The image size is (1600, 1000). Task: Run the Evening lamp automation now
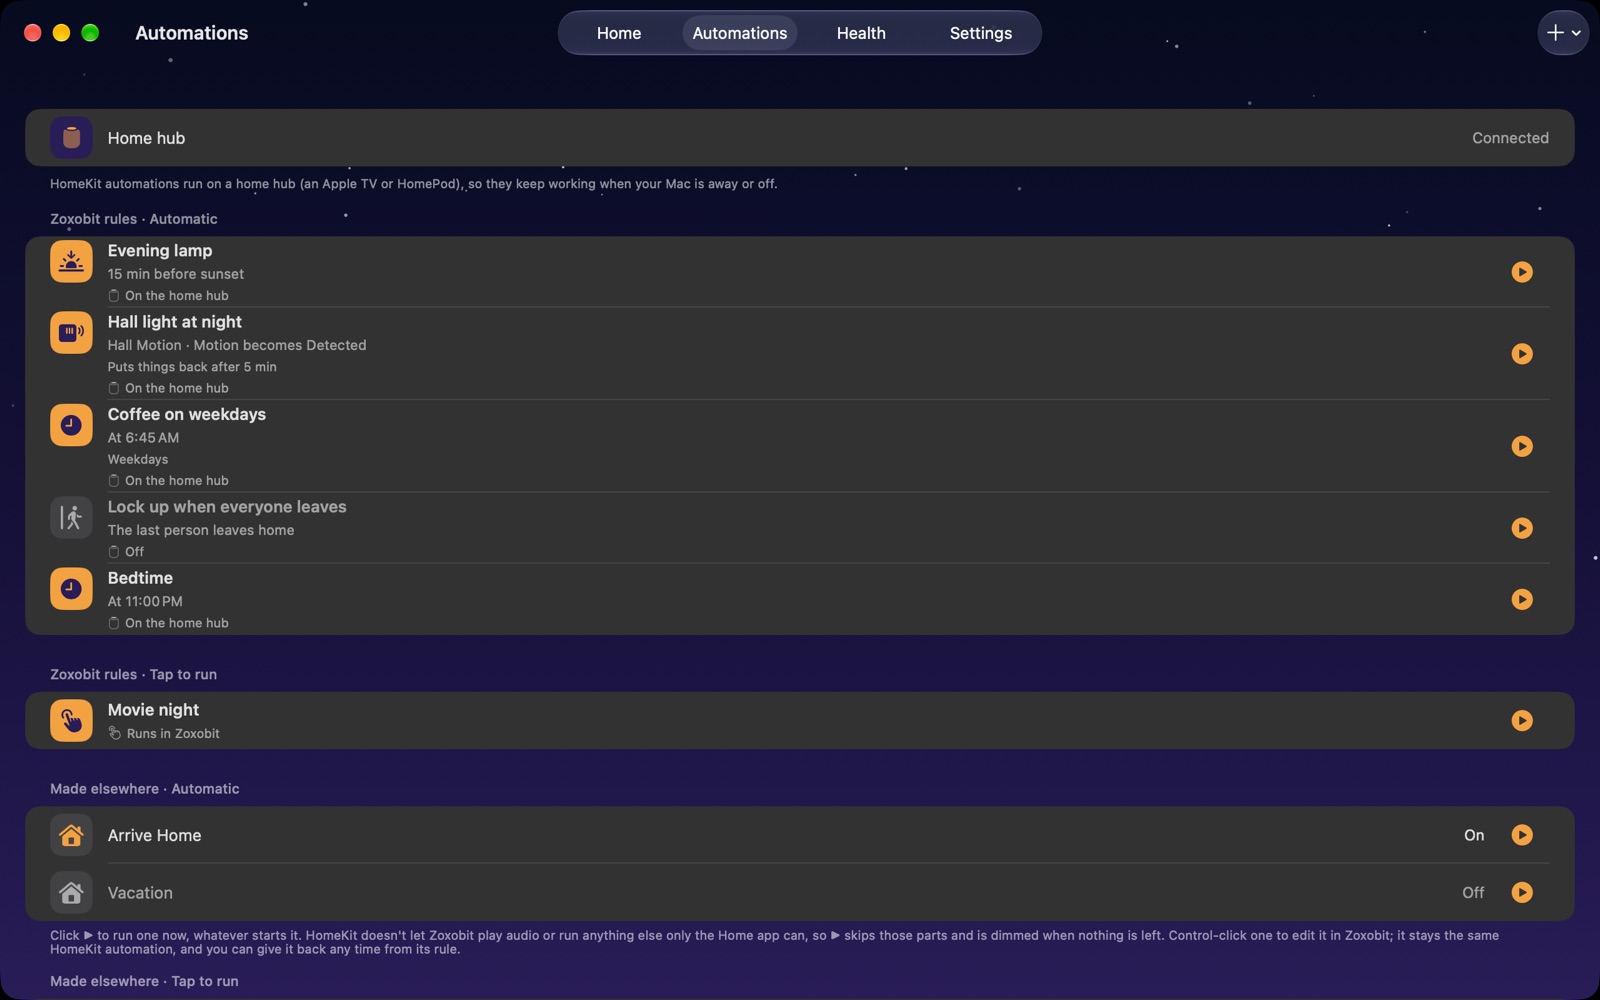coord(1522,272)
